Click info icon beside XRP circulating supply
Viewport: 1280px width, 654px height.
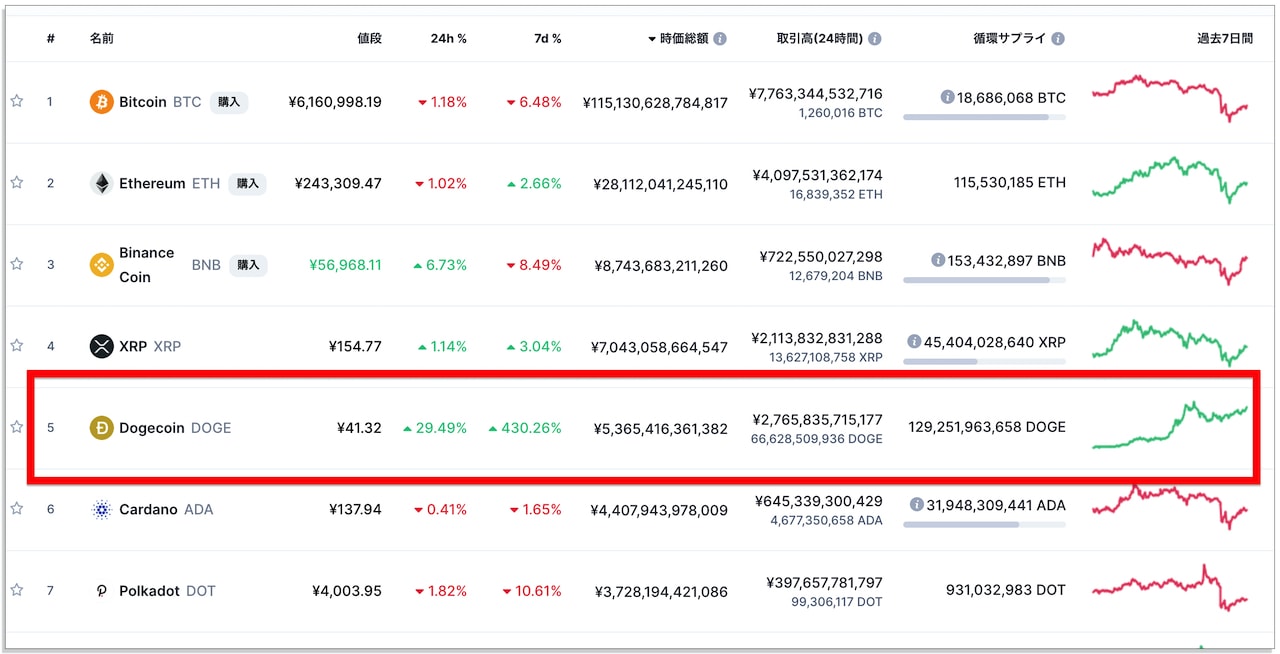pos(914,341)
